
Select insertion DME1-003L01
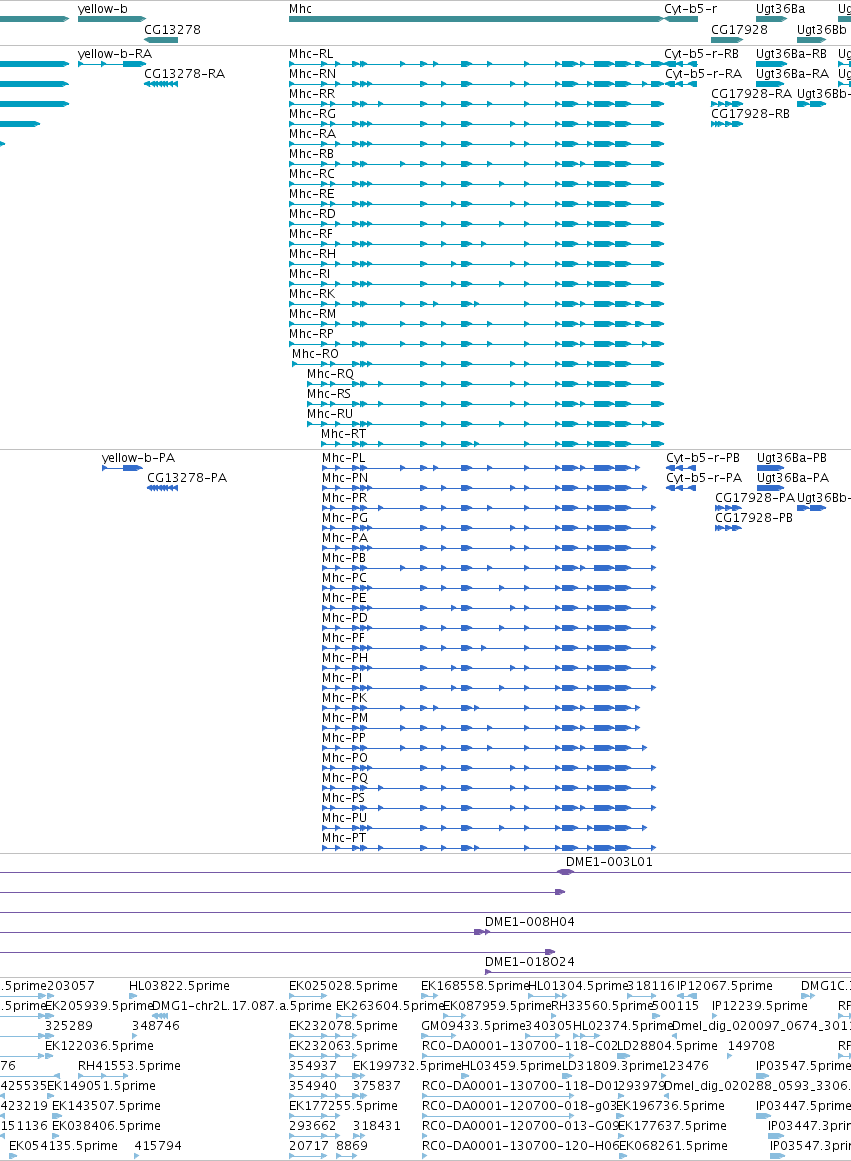(x=609, y=862)
